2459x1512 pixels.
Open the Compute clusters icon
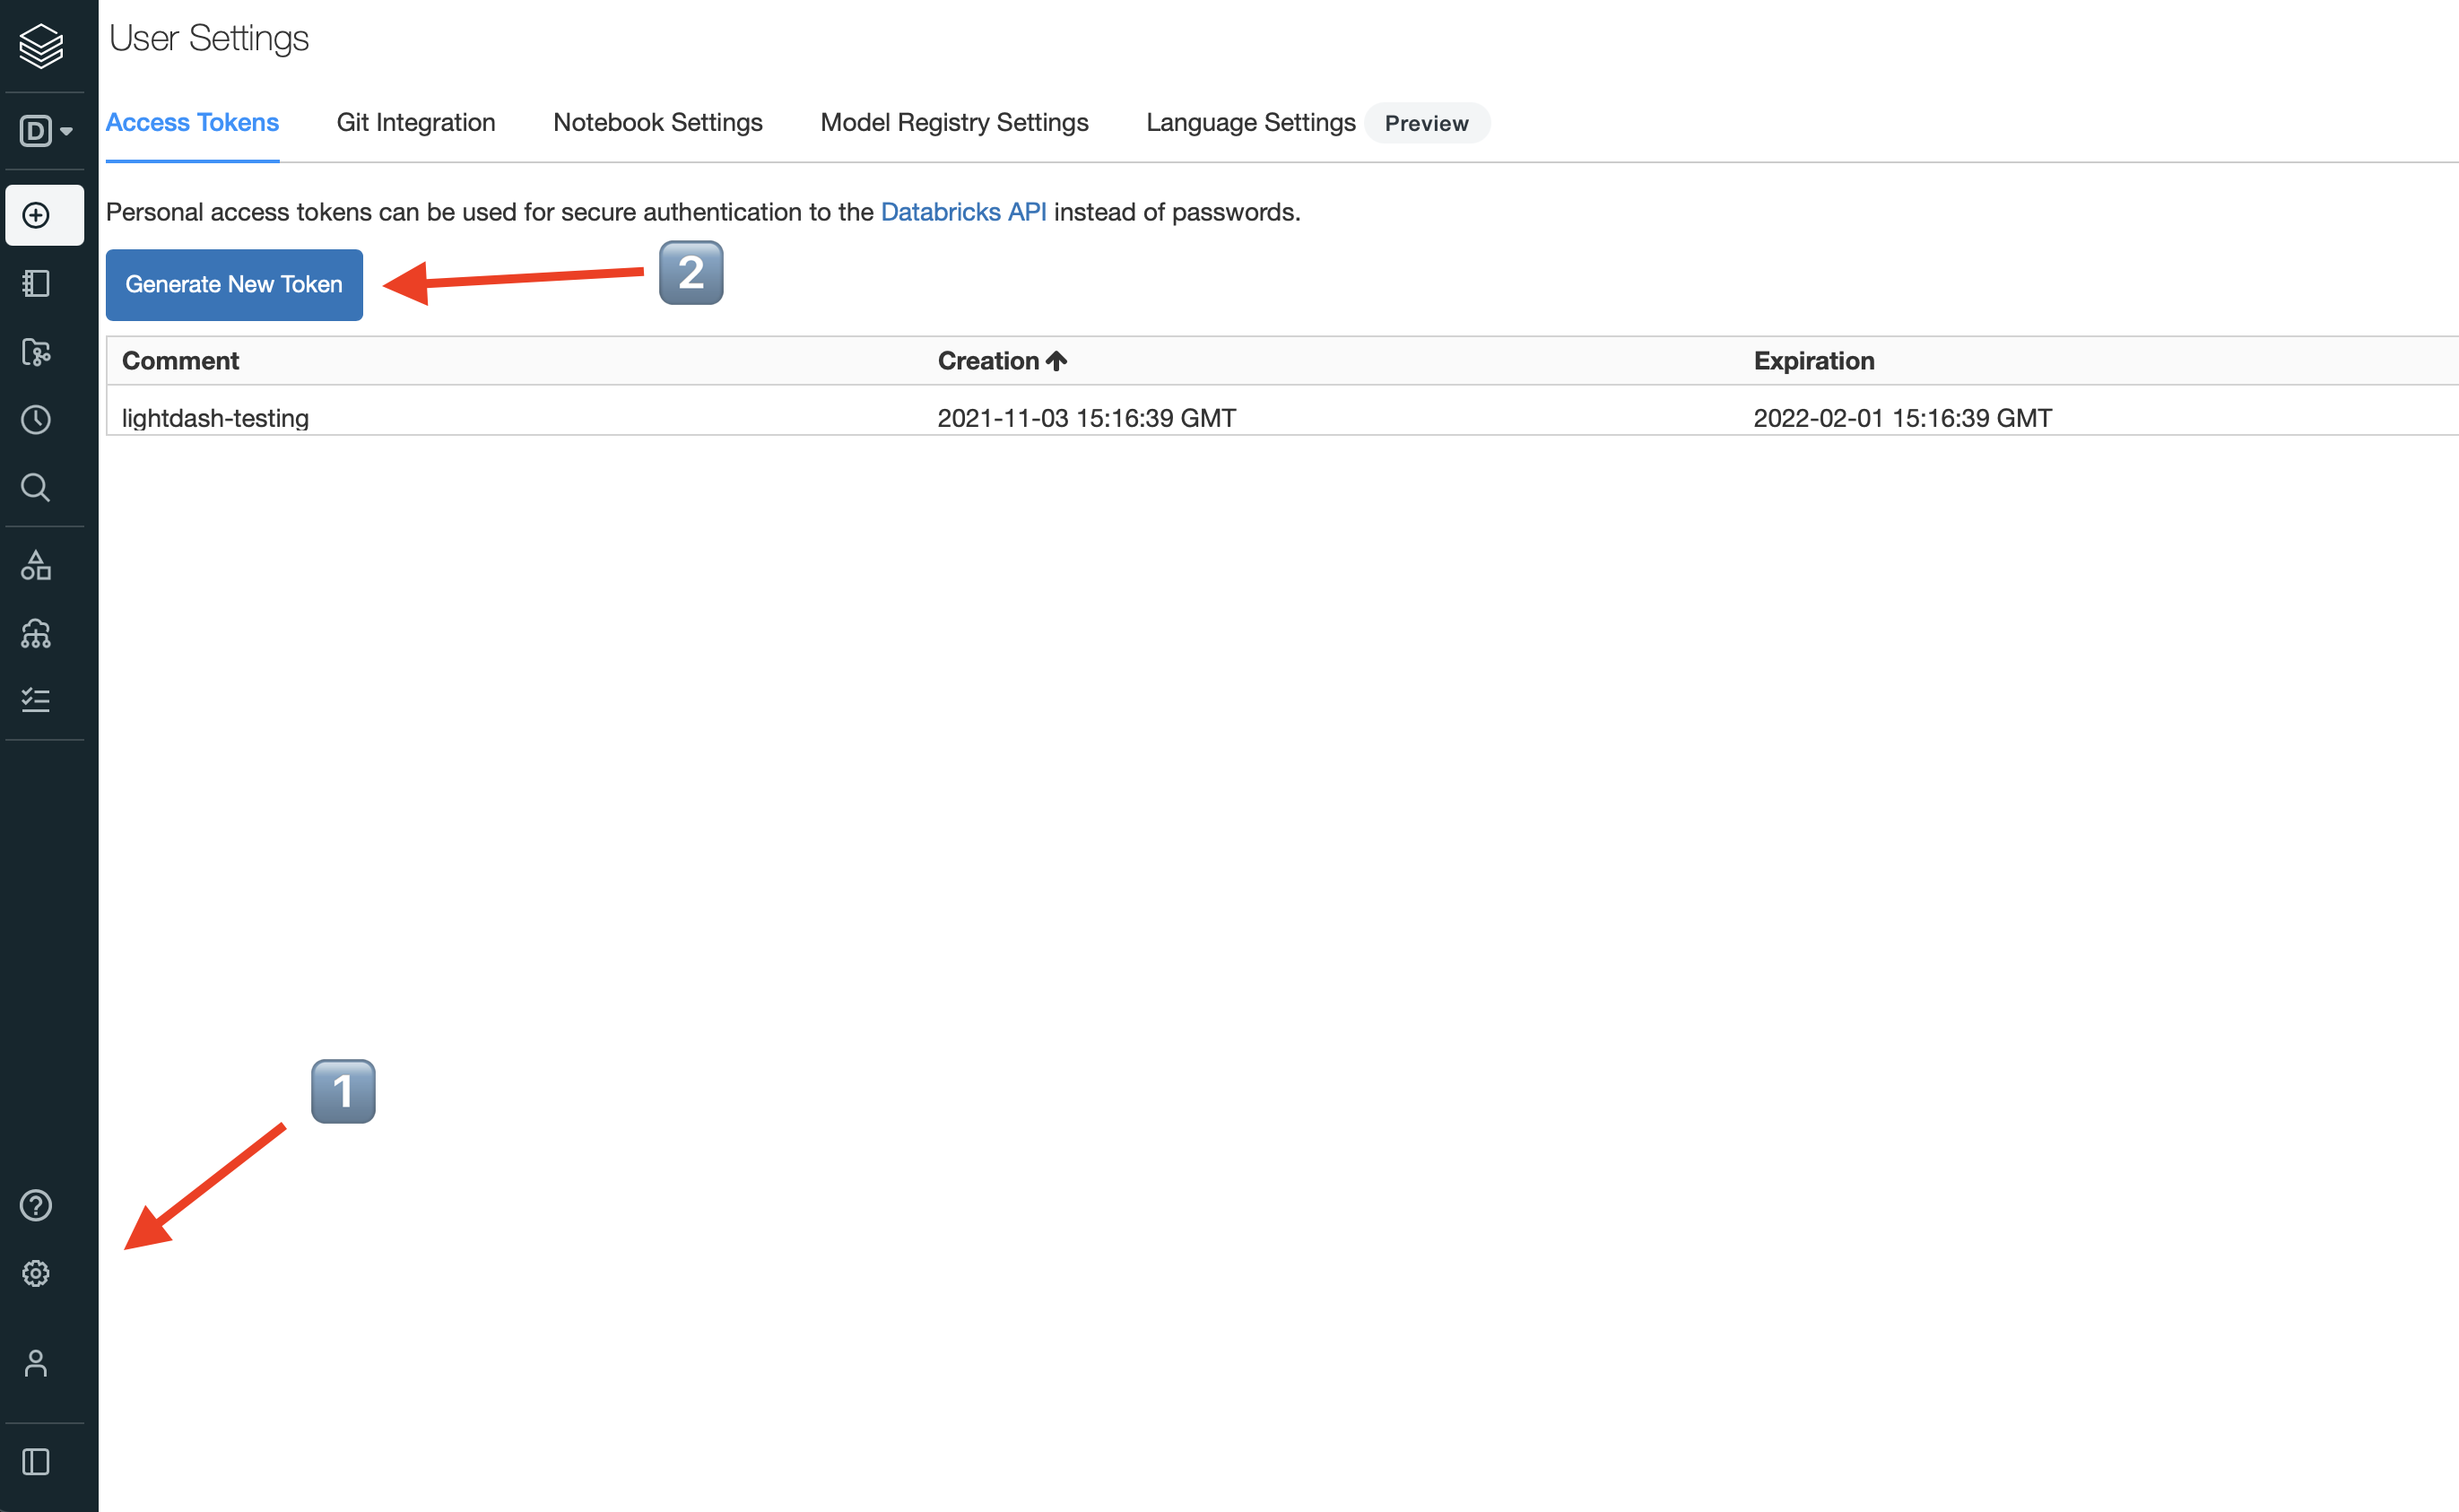37,633
